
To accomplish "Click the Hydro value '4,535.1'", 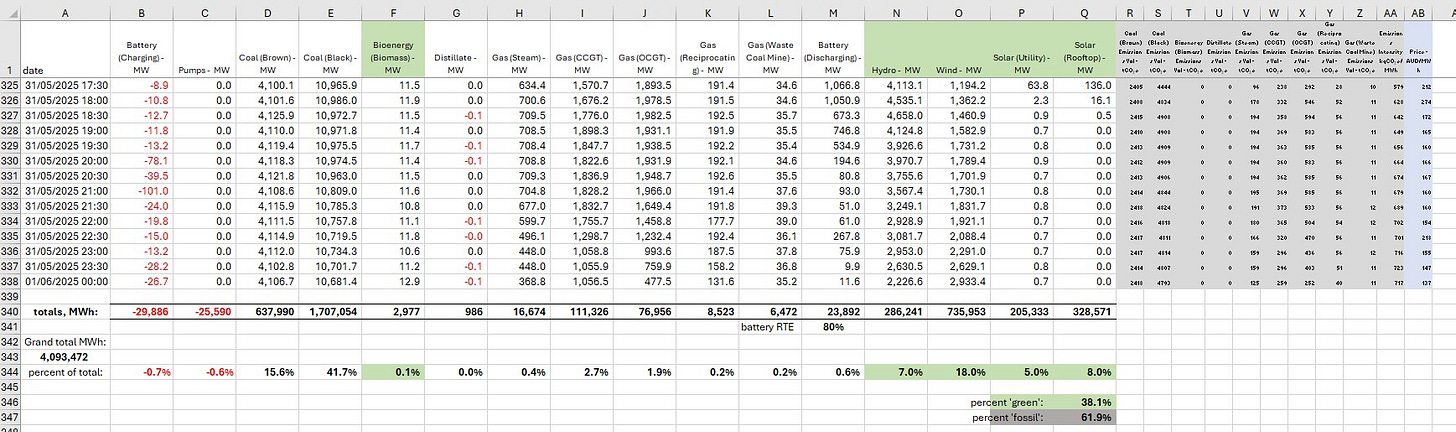I will 896,101.
